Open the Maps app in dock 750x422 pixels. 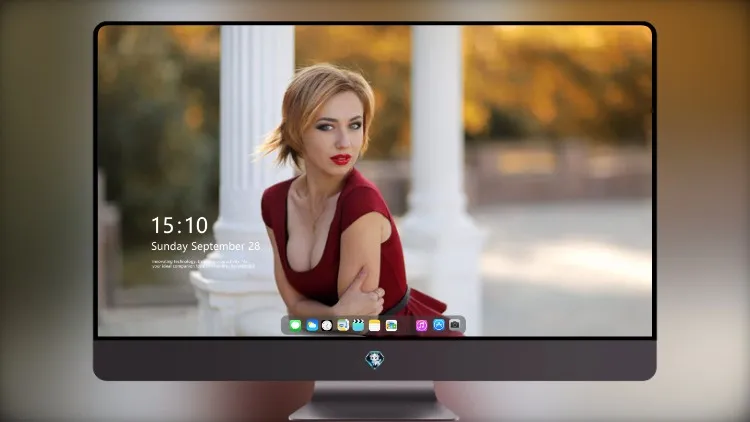(x=343, y=325)
